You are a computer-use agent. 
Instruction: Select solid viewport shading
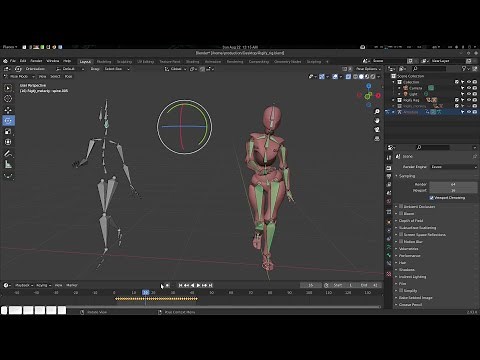(361, 77)
